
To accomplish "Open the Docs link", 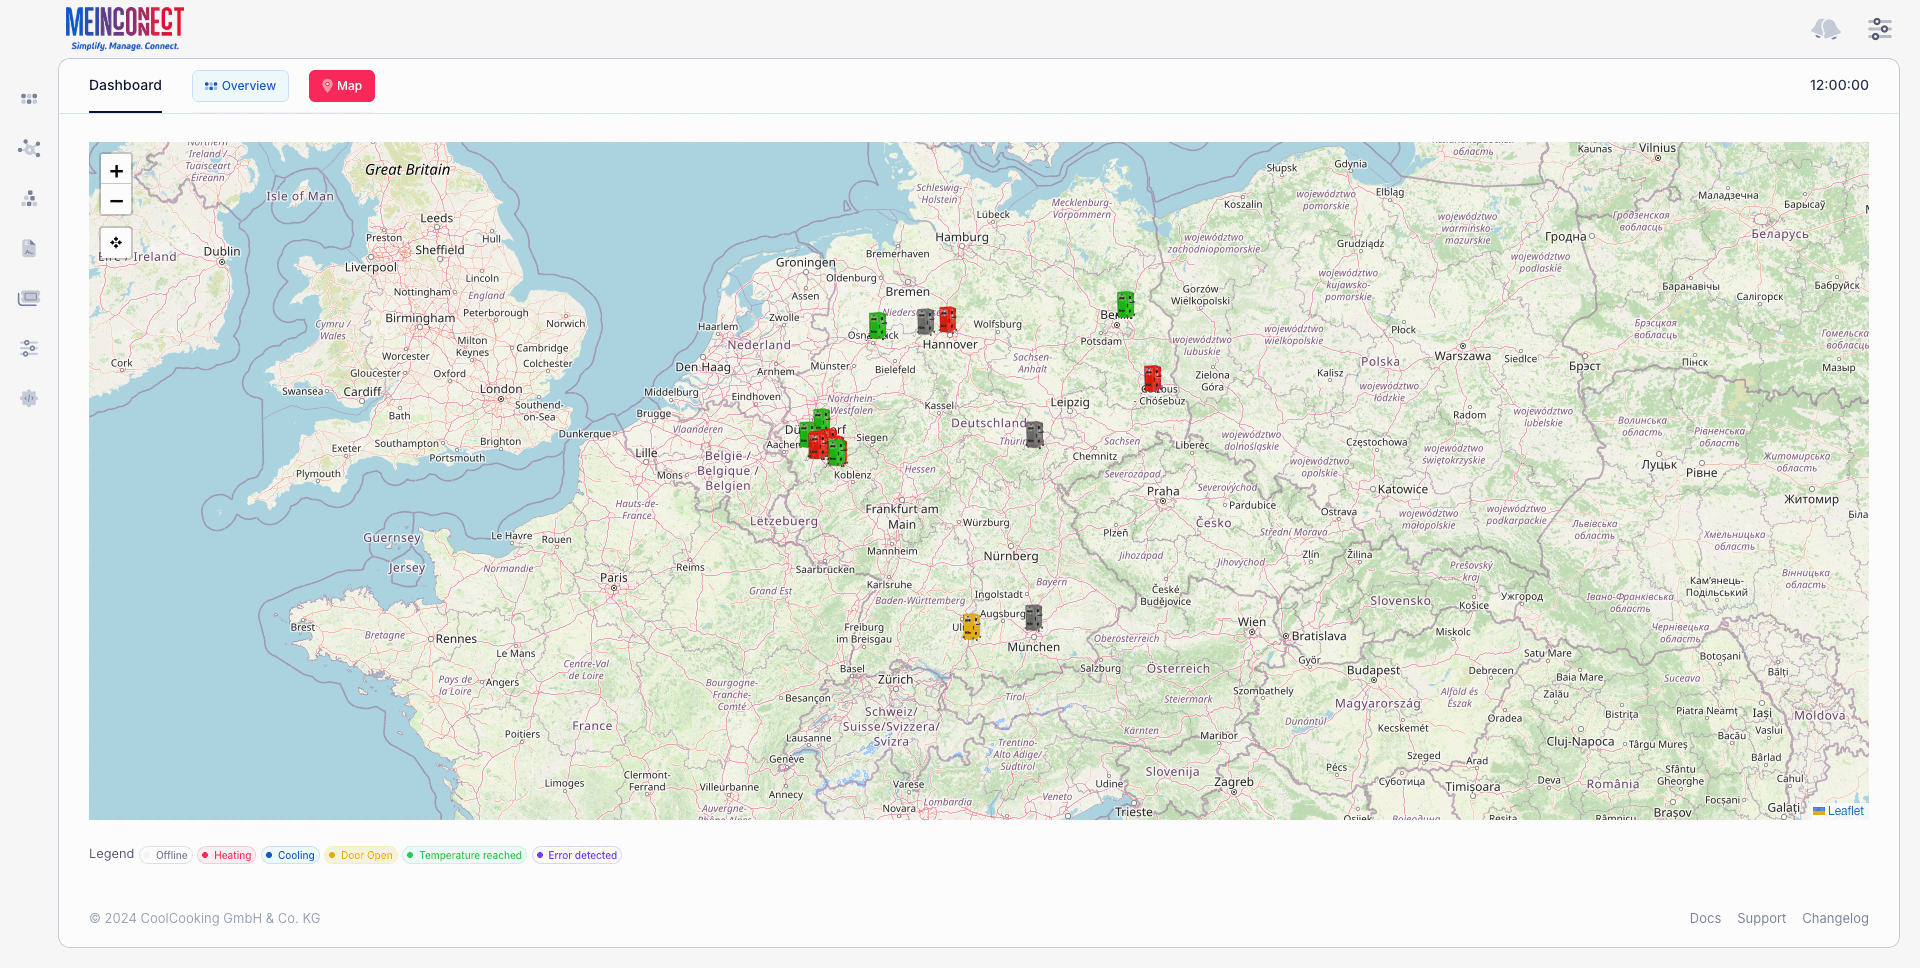I will (1705, 918).
